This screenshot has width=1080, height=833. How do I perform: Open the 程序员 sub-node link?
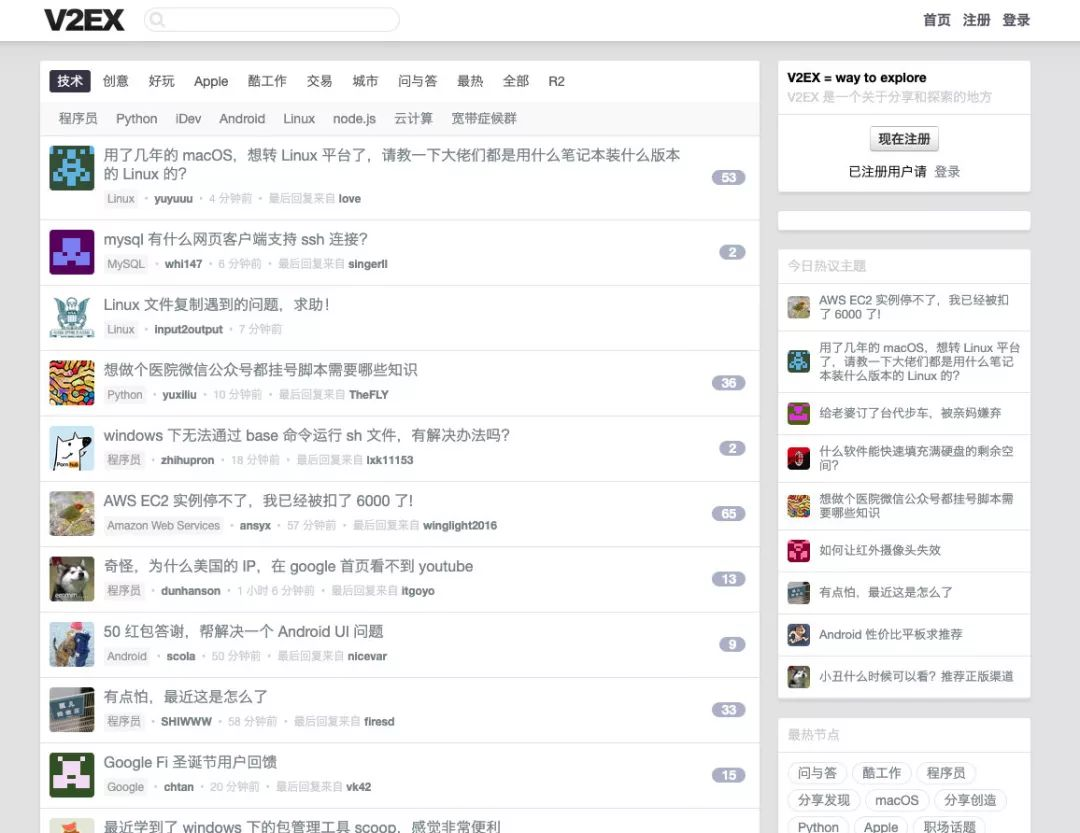pos(78,119)
